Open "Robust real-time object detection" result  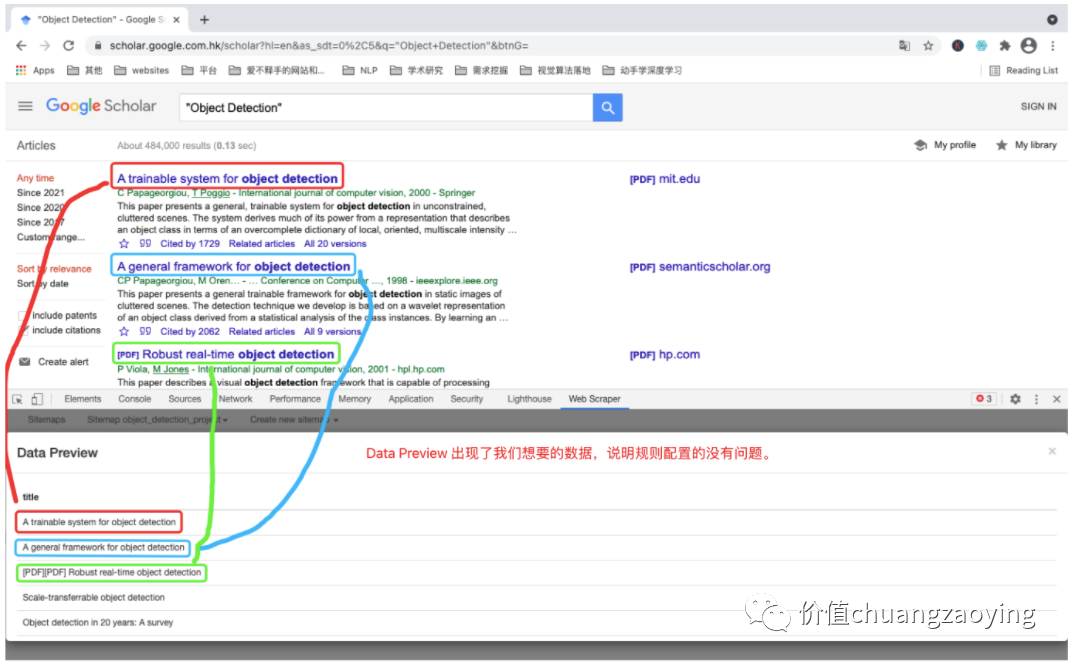[x=225, y=354]
